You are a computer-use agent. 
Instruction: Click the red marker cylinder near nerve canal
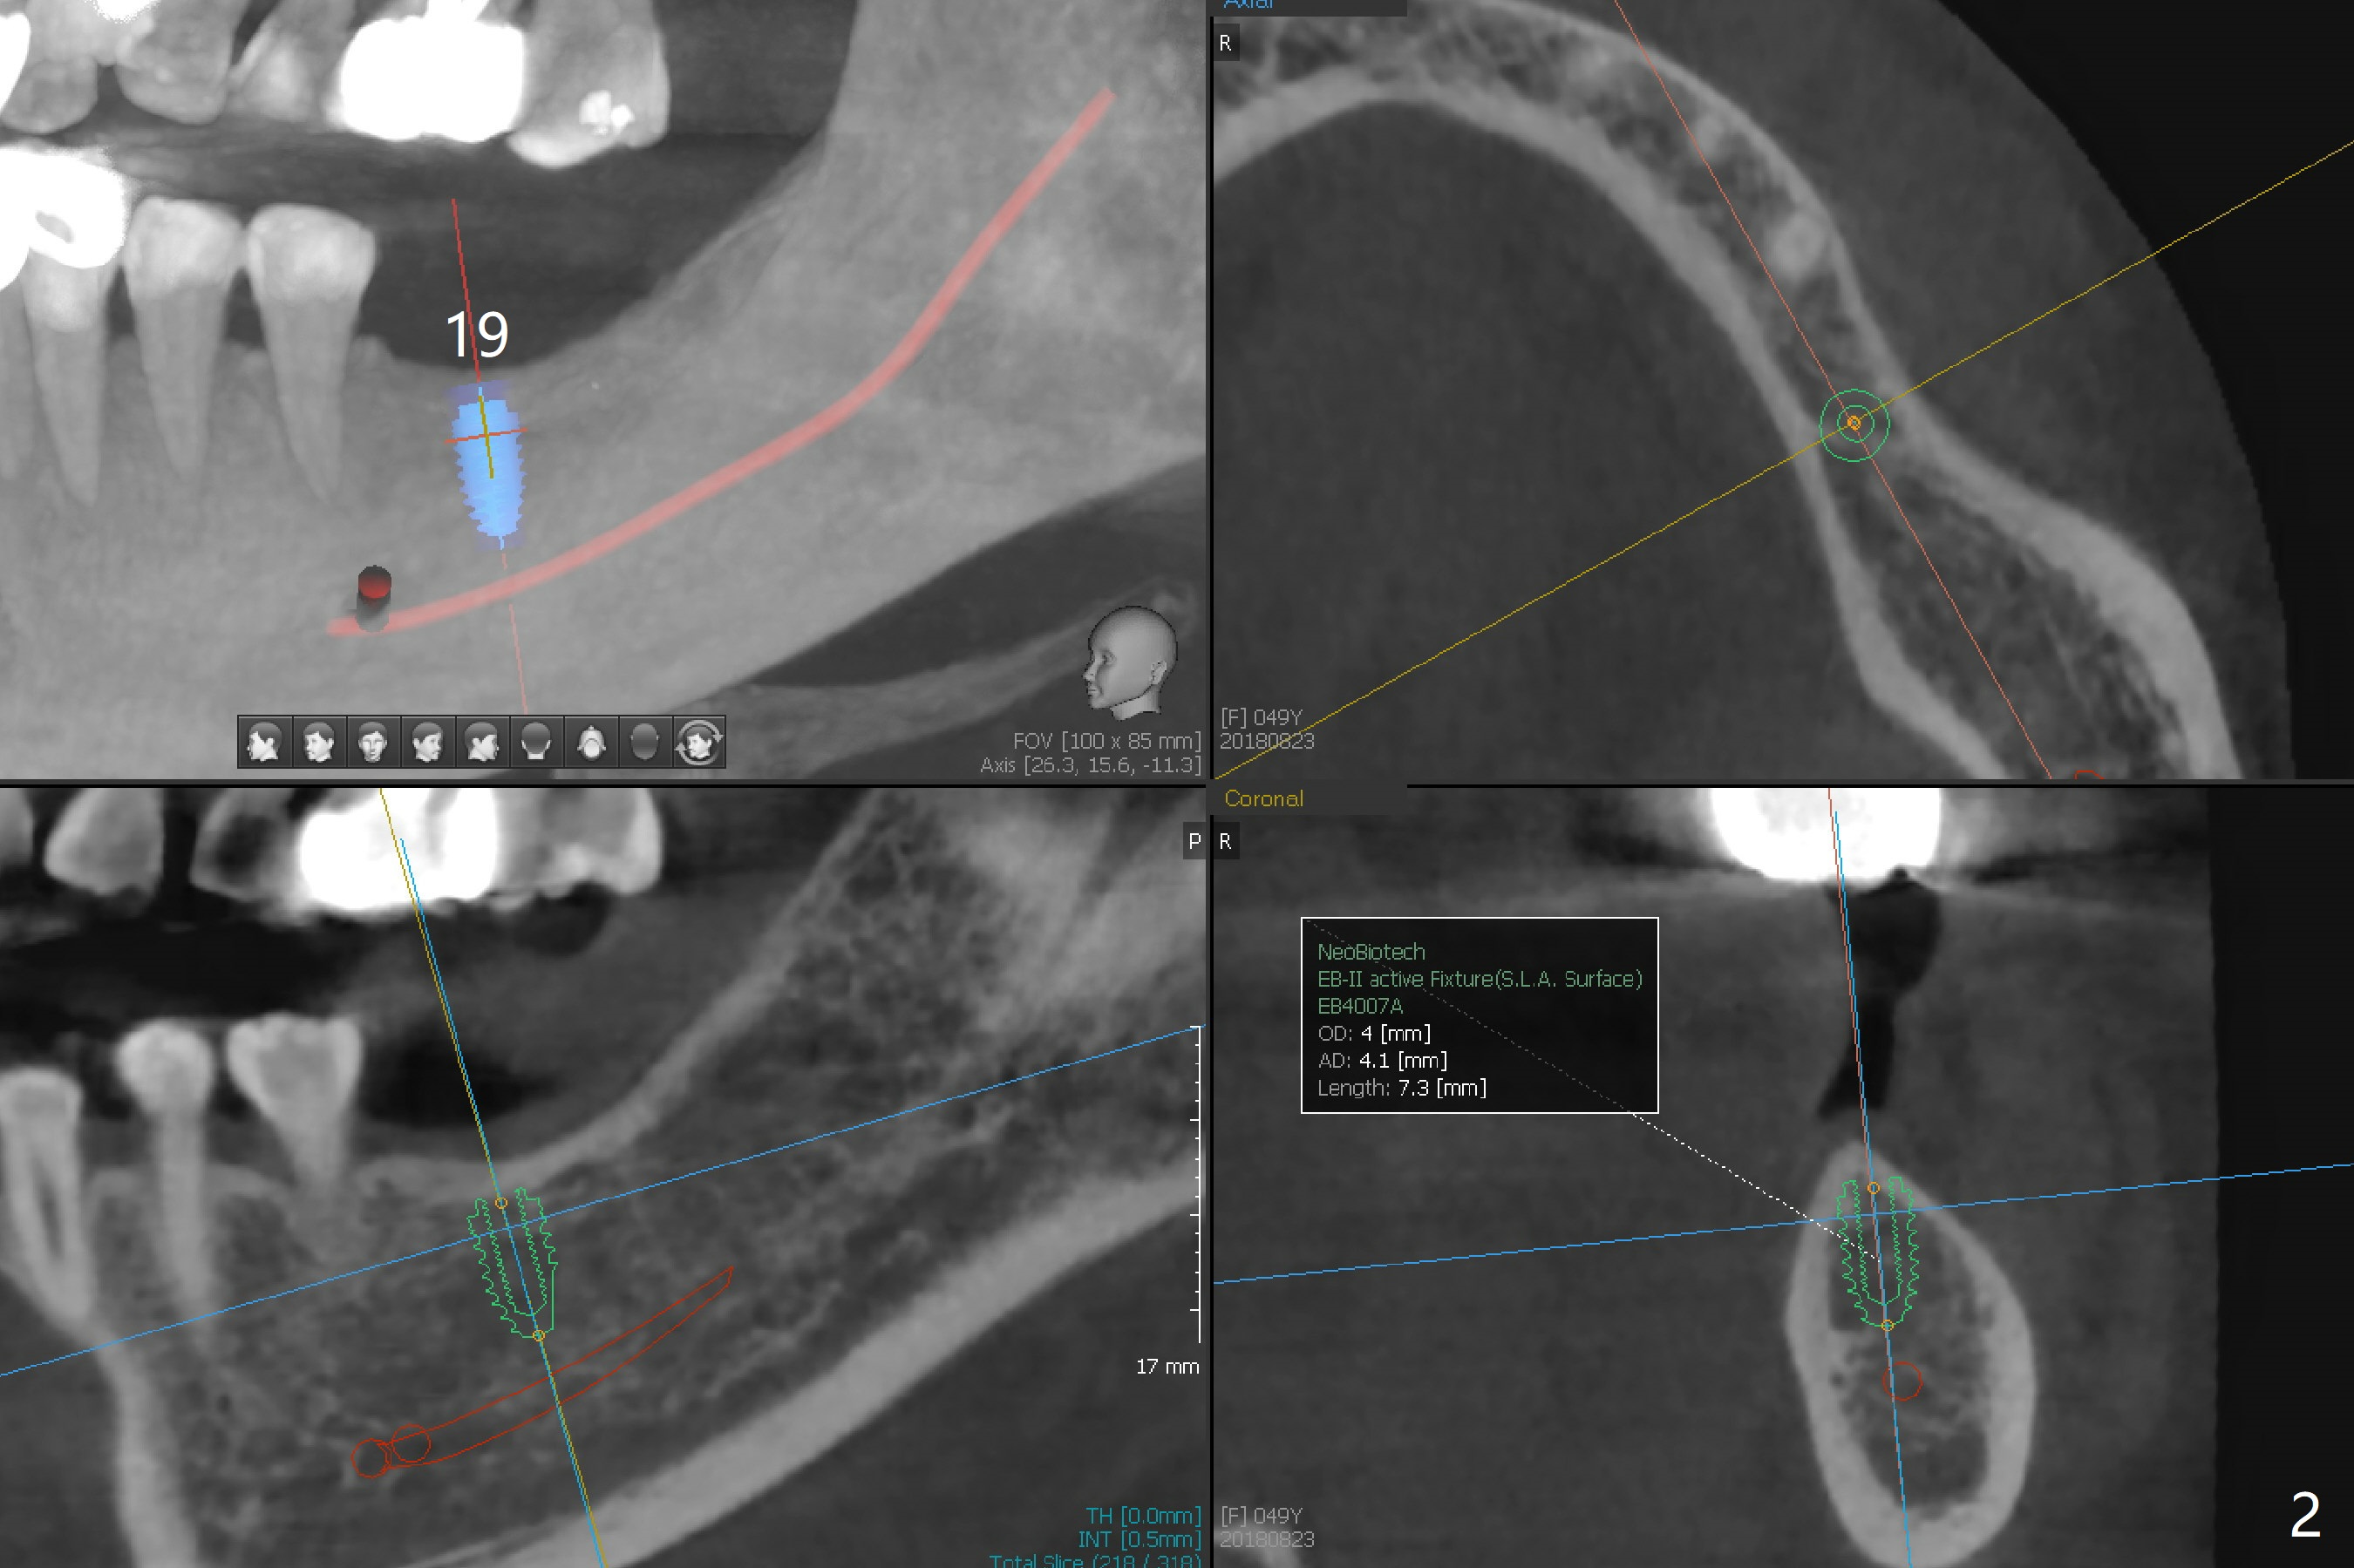click(373, 596)
